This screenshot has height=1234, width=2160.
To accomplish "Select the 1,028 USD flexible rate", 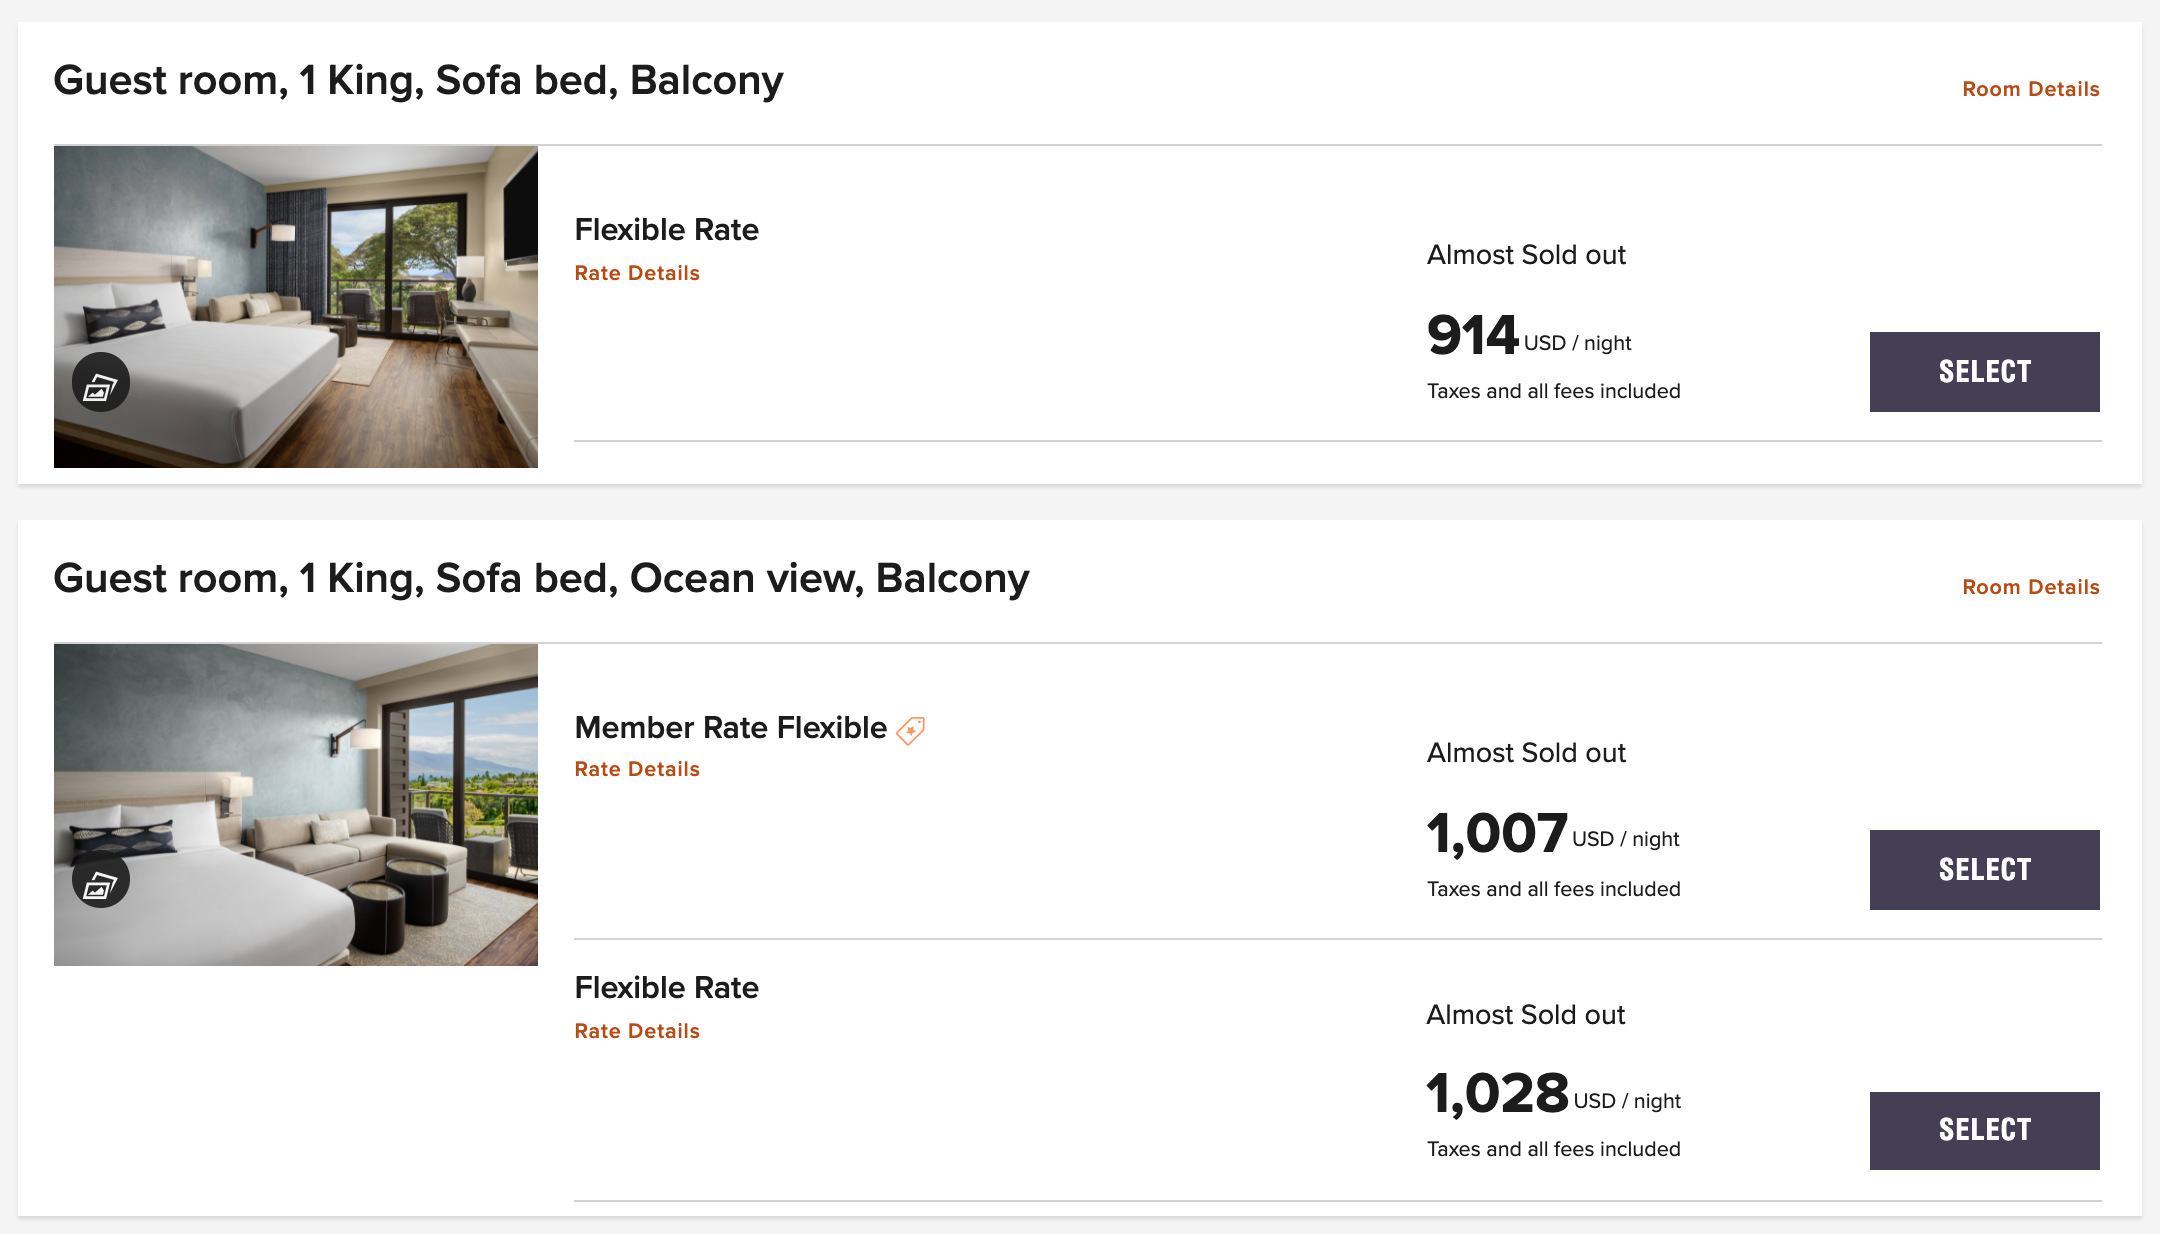I will point(1984,1131).
